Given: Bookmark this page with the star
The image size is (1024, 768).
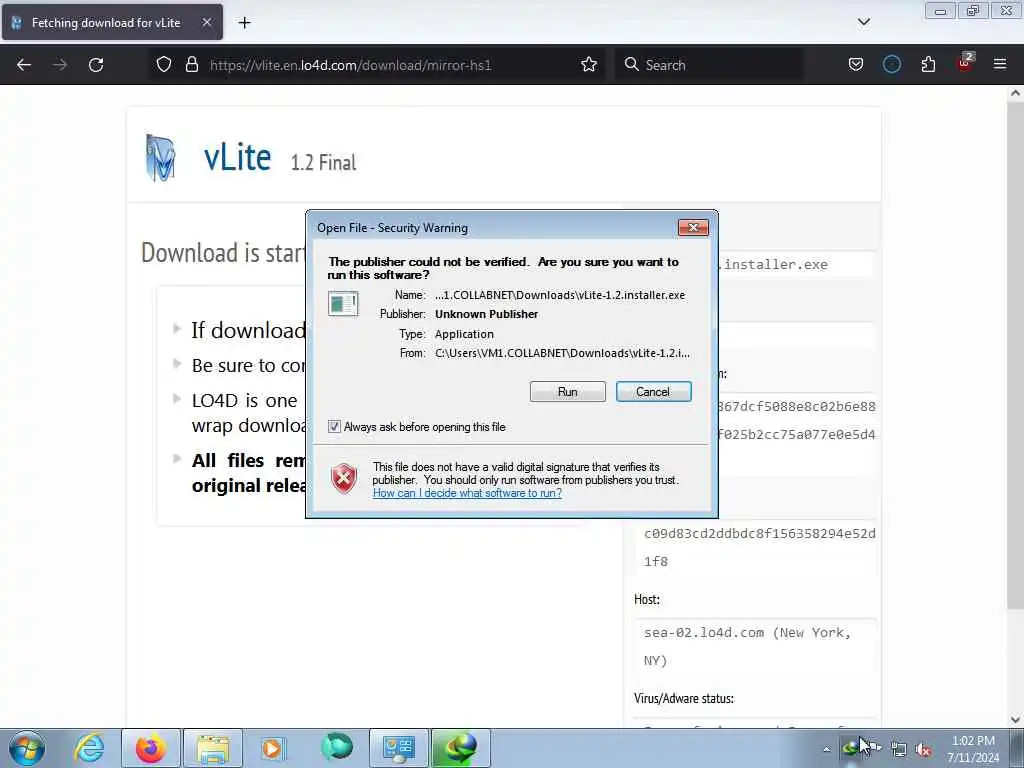Looking at the screenshot, I should tap(589, 65).
